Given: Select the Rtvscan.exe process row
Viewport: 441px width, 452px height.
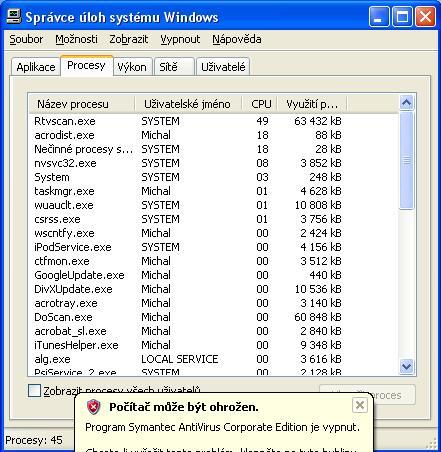Looking at the screenshot, I should point(213,121).
